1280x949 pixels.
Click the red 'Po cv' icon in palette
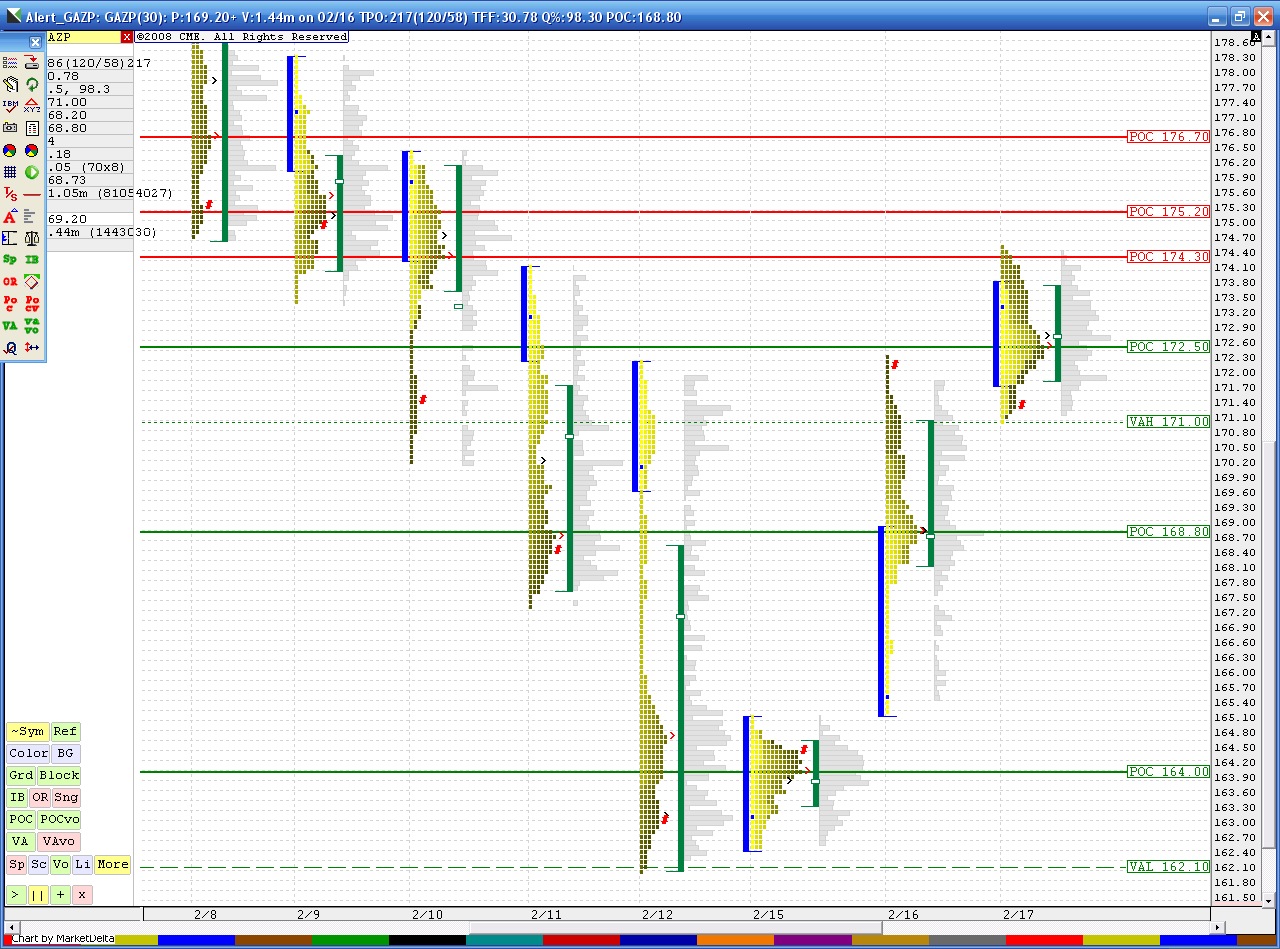point(32,303)
